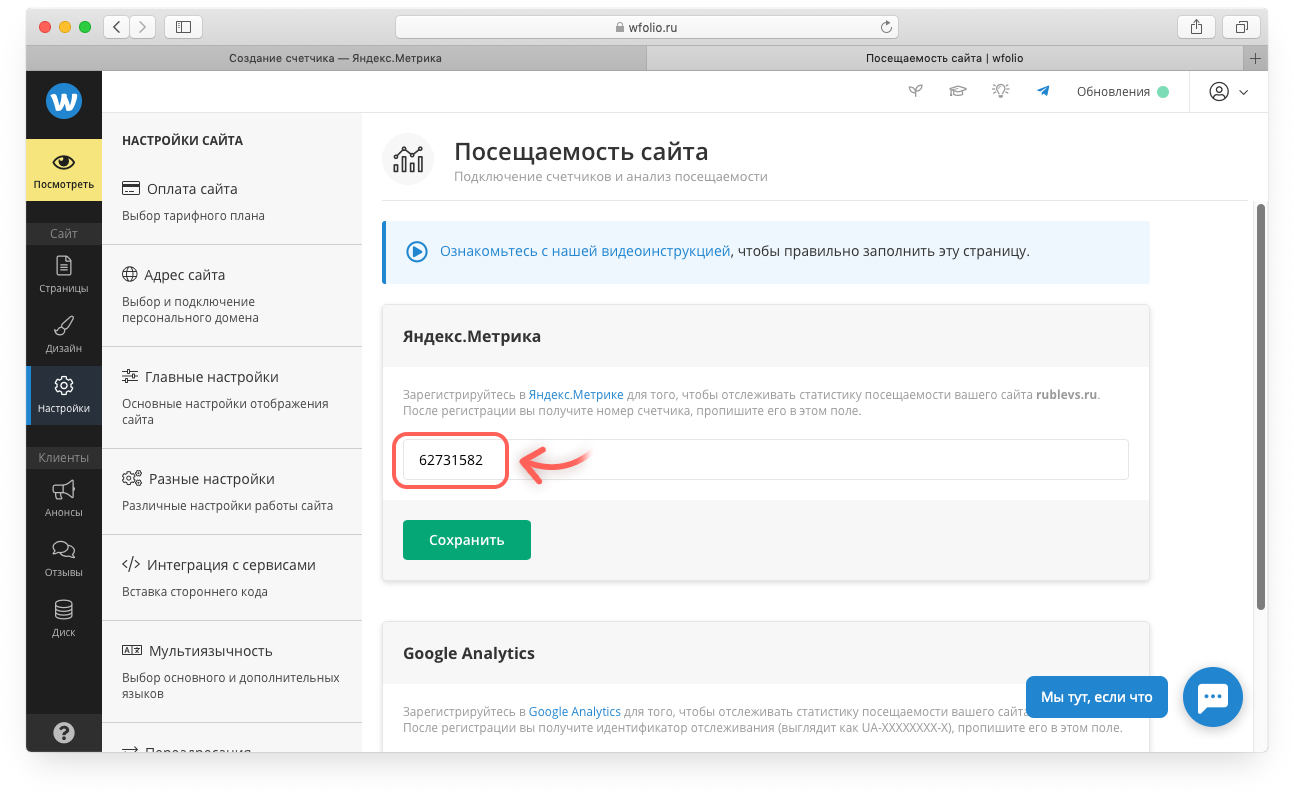Click the site visits chart icon
The height and width of the screenshot is (796, 1294).
[408, 159]
